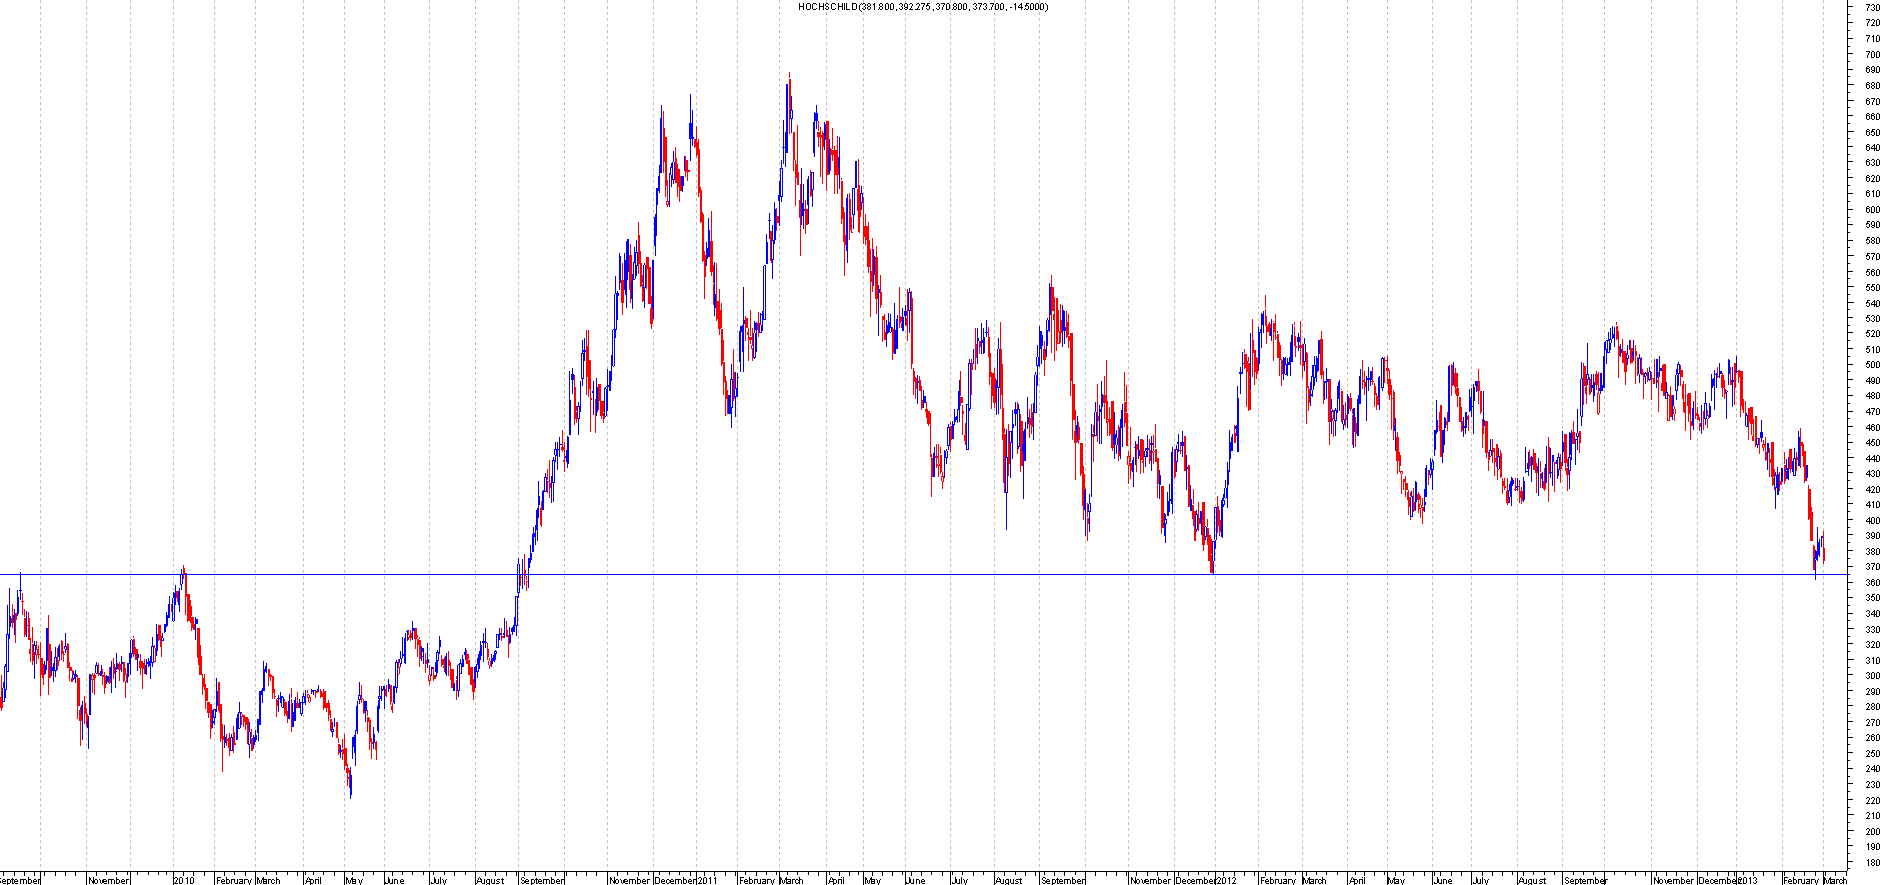Click the last March label on time axis

(x=1835, y=880)
